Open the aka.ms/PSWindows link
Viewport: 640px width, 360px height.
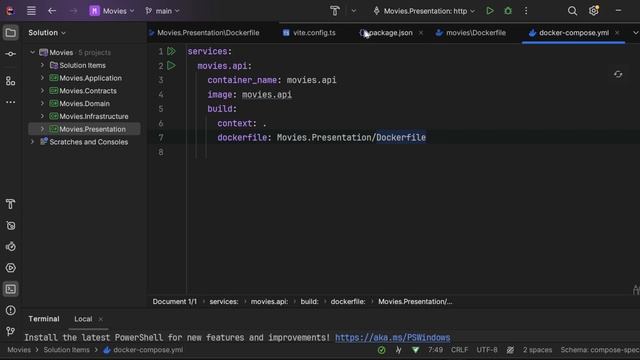click(393, 338)
